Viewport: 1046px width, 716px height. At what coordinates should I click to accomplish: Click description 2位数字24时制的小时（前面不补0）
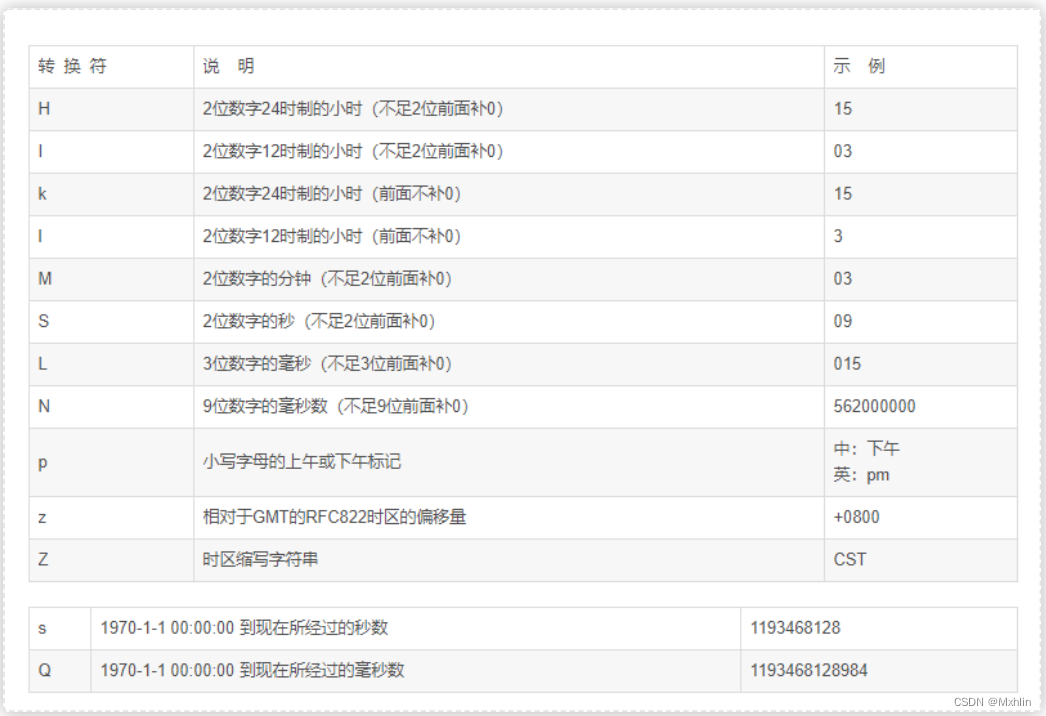click(332, 194)
